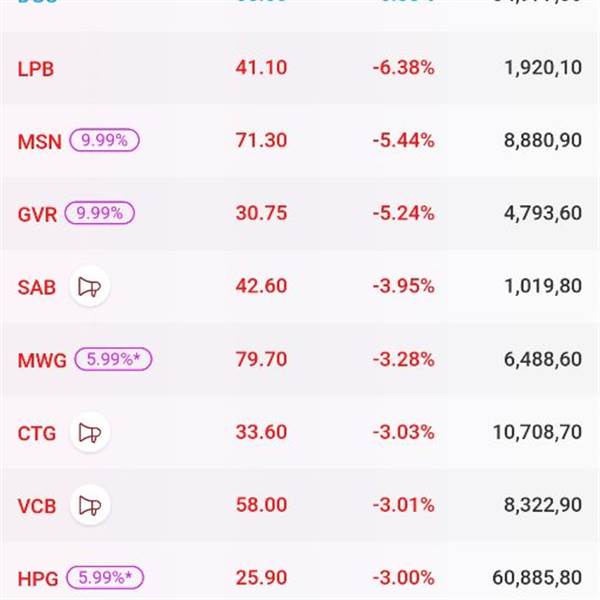Select the CTG ticker symbol
The width and height of the screenshot is (600, 600).
click(37, 433)
